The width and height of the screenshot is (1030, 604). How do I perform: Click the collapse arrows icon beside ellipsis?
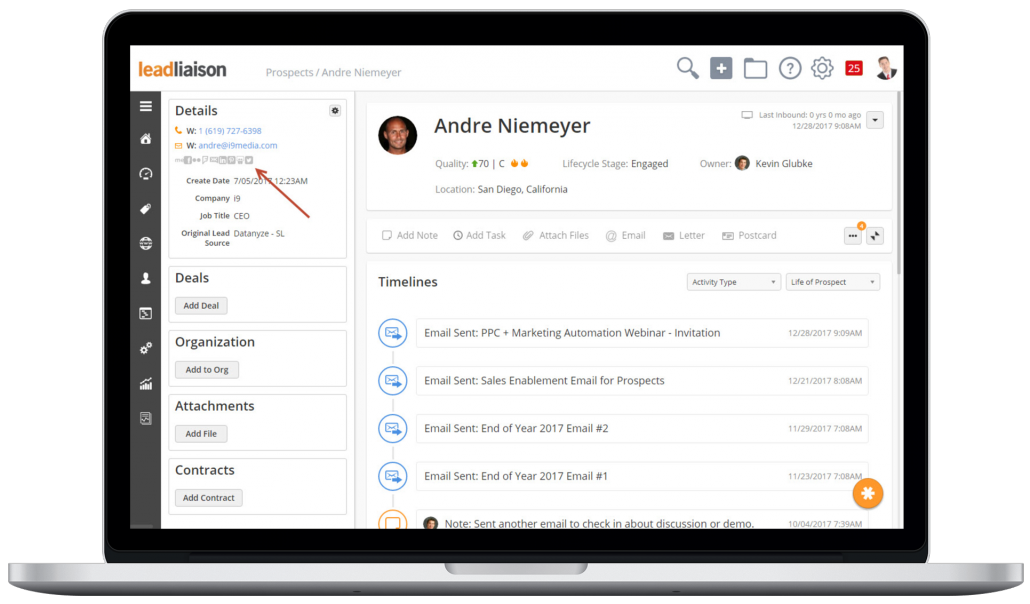coord(875,236)
